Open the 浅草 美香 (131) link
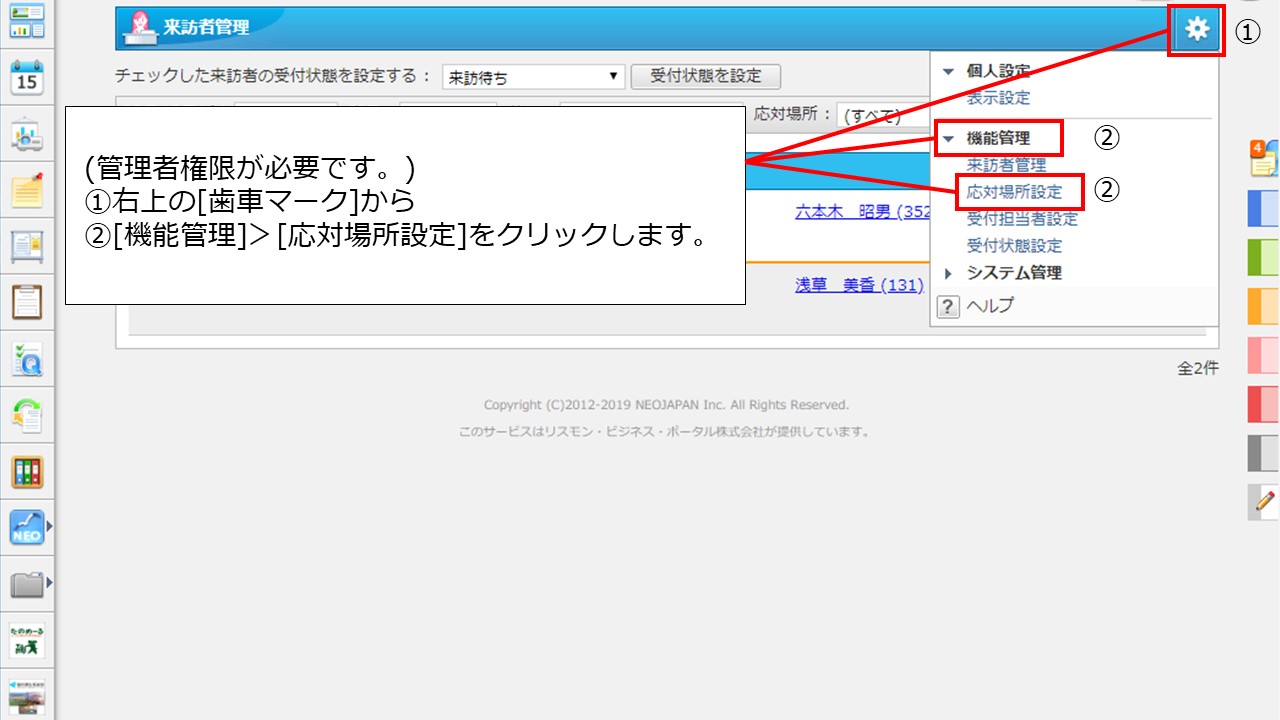 (859, 285)
